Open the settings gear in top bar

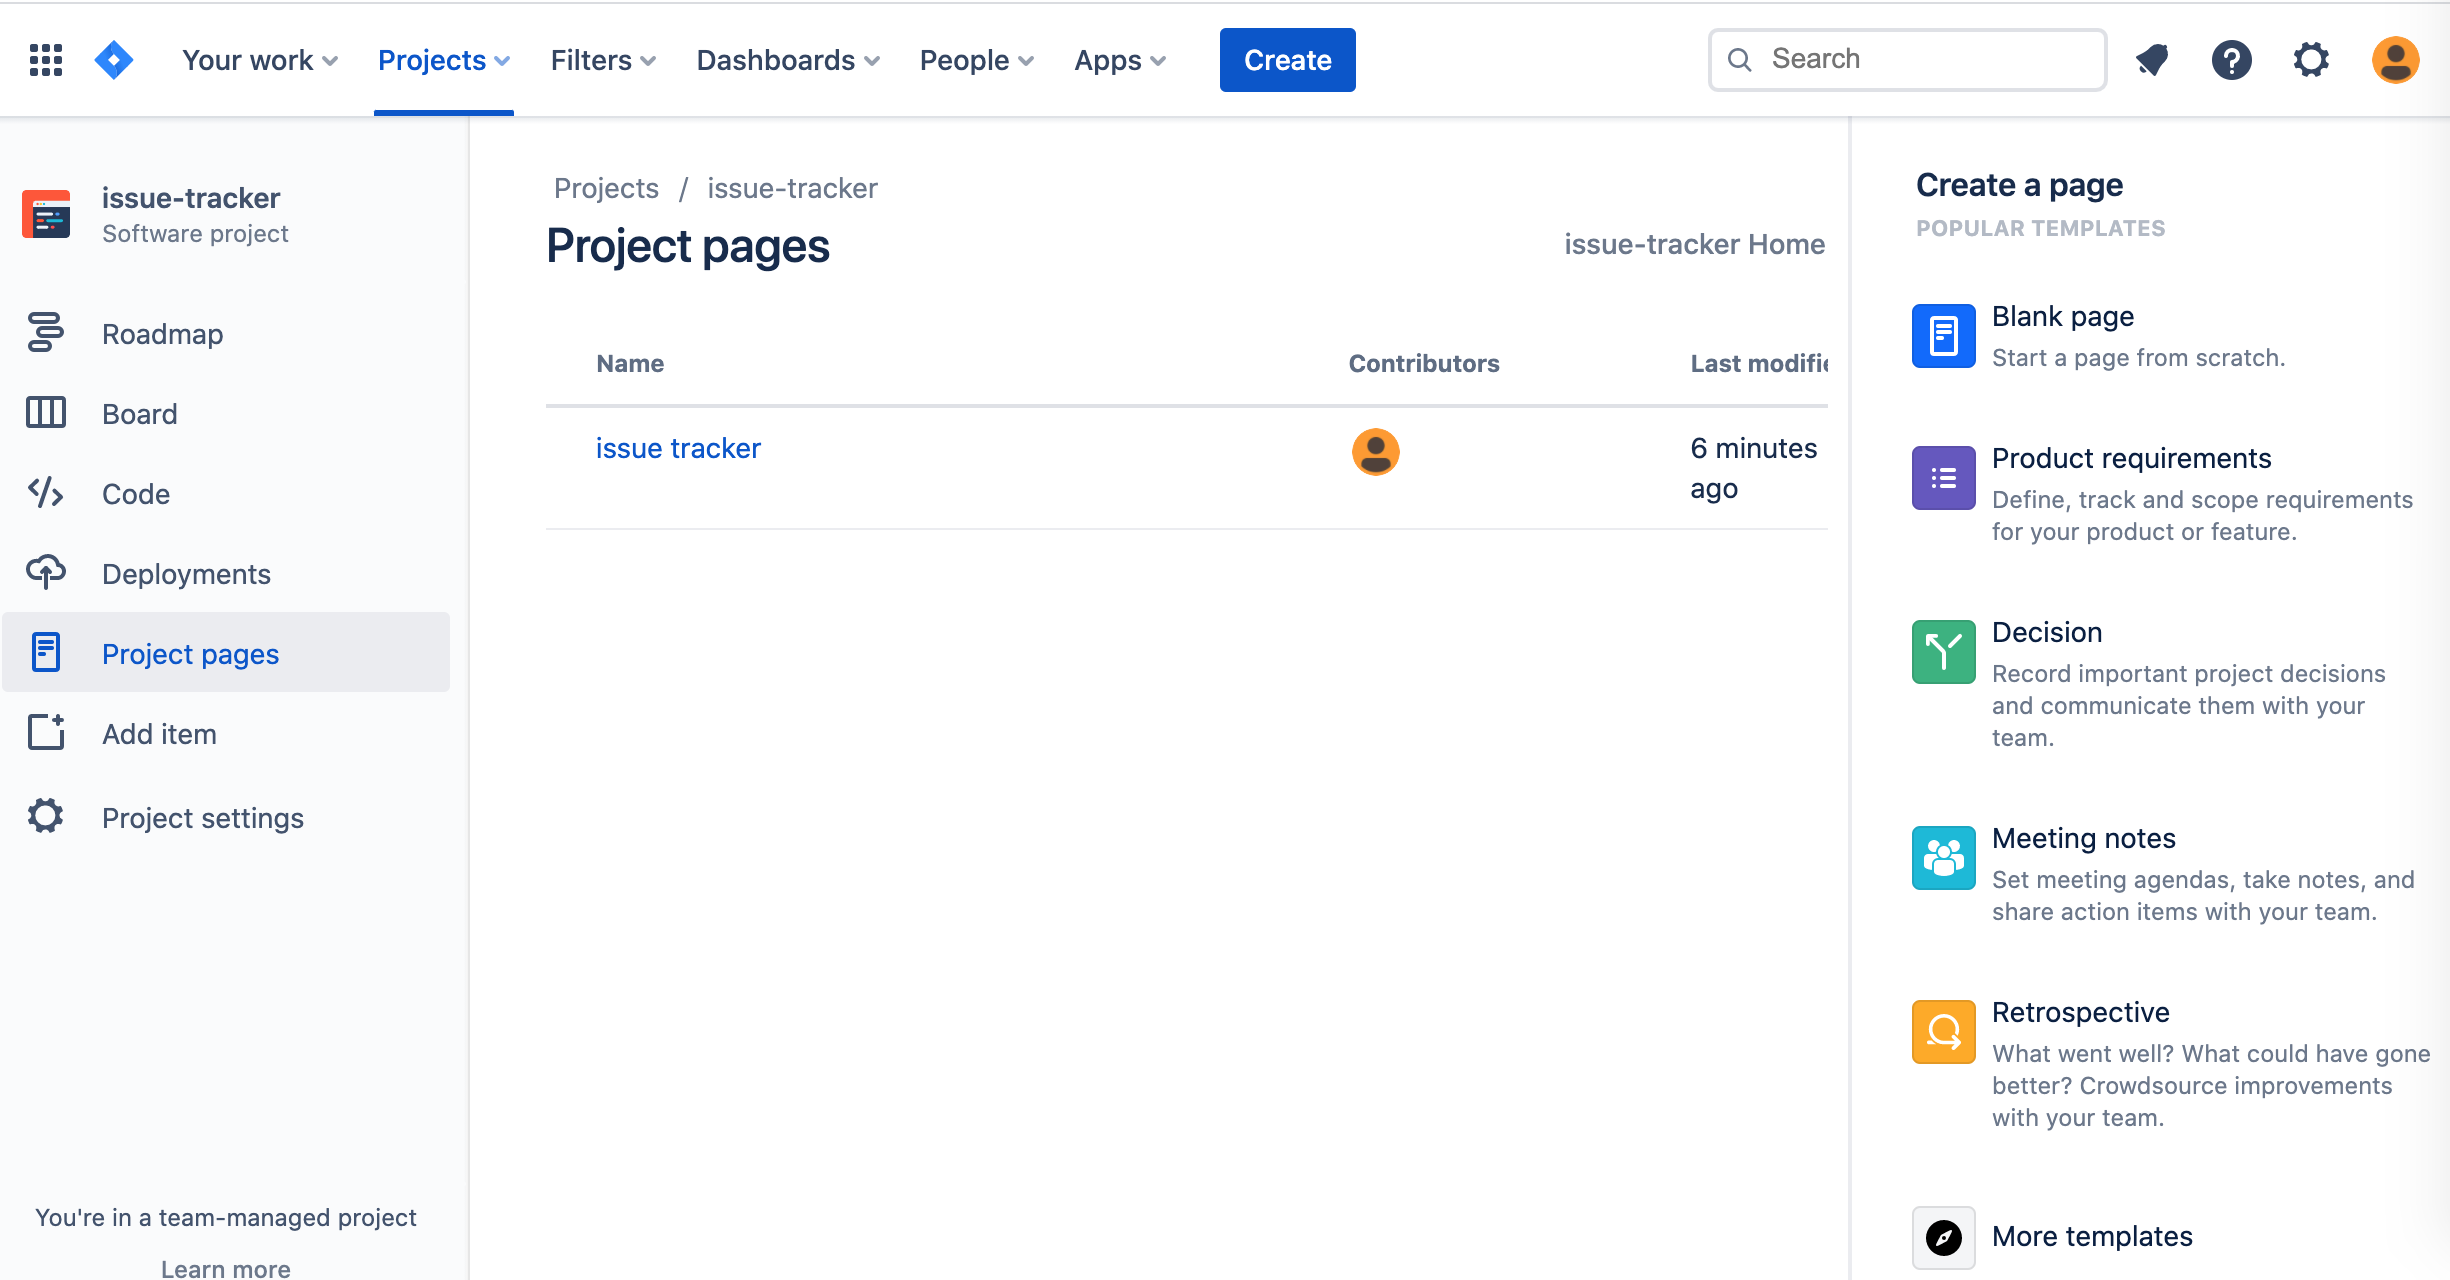pos(2311,60)
